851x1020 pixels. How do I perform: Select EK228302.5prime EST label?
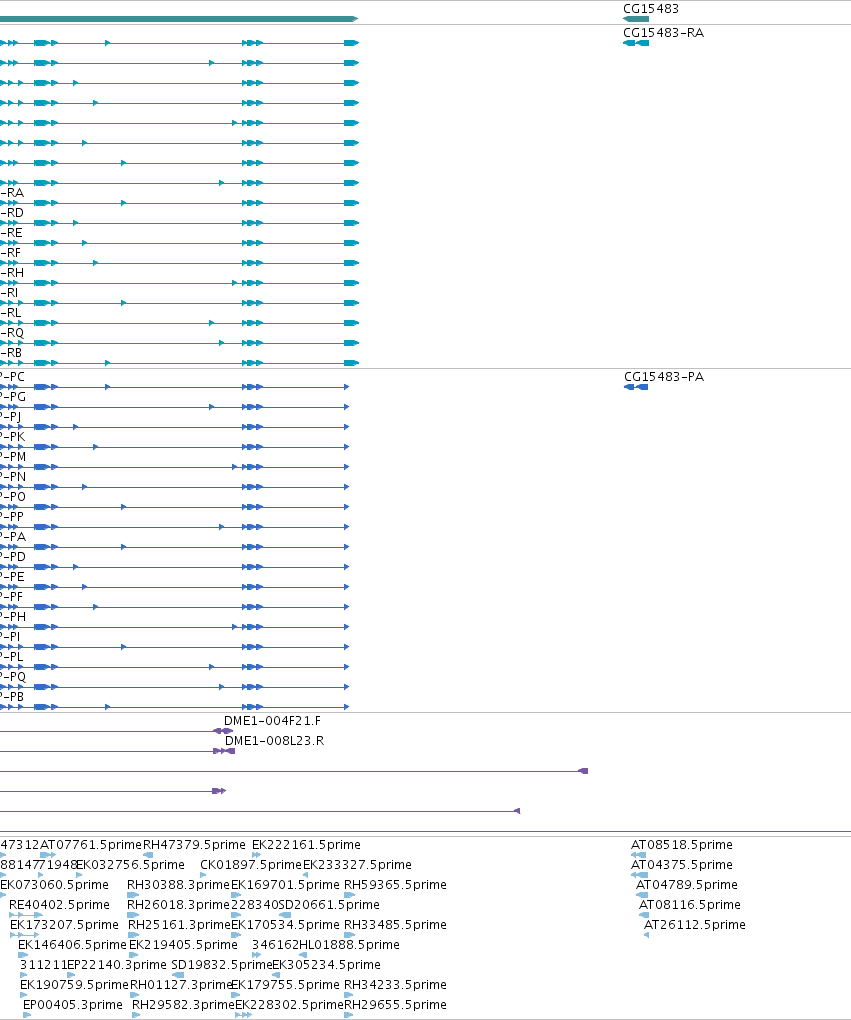(x=289, y=1006)
